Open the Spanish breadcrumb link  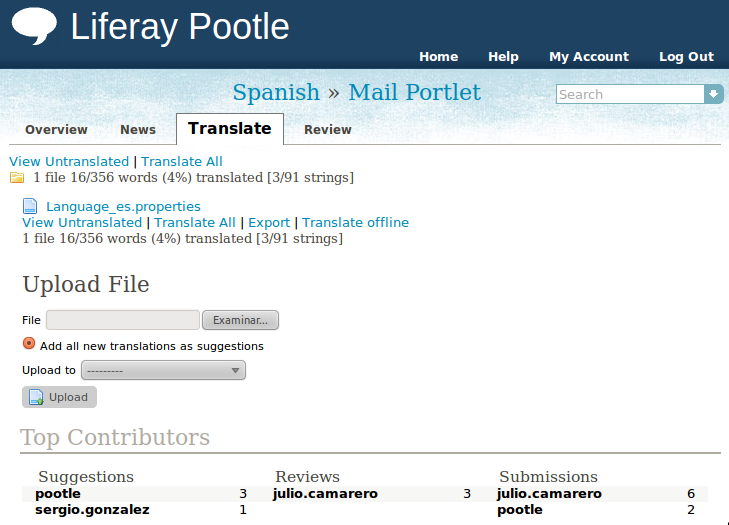click(276, 93)
